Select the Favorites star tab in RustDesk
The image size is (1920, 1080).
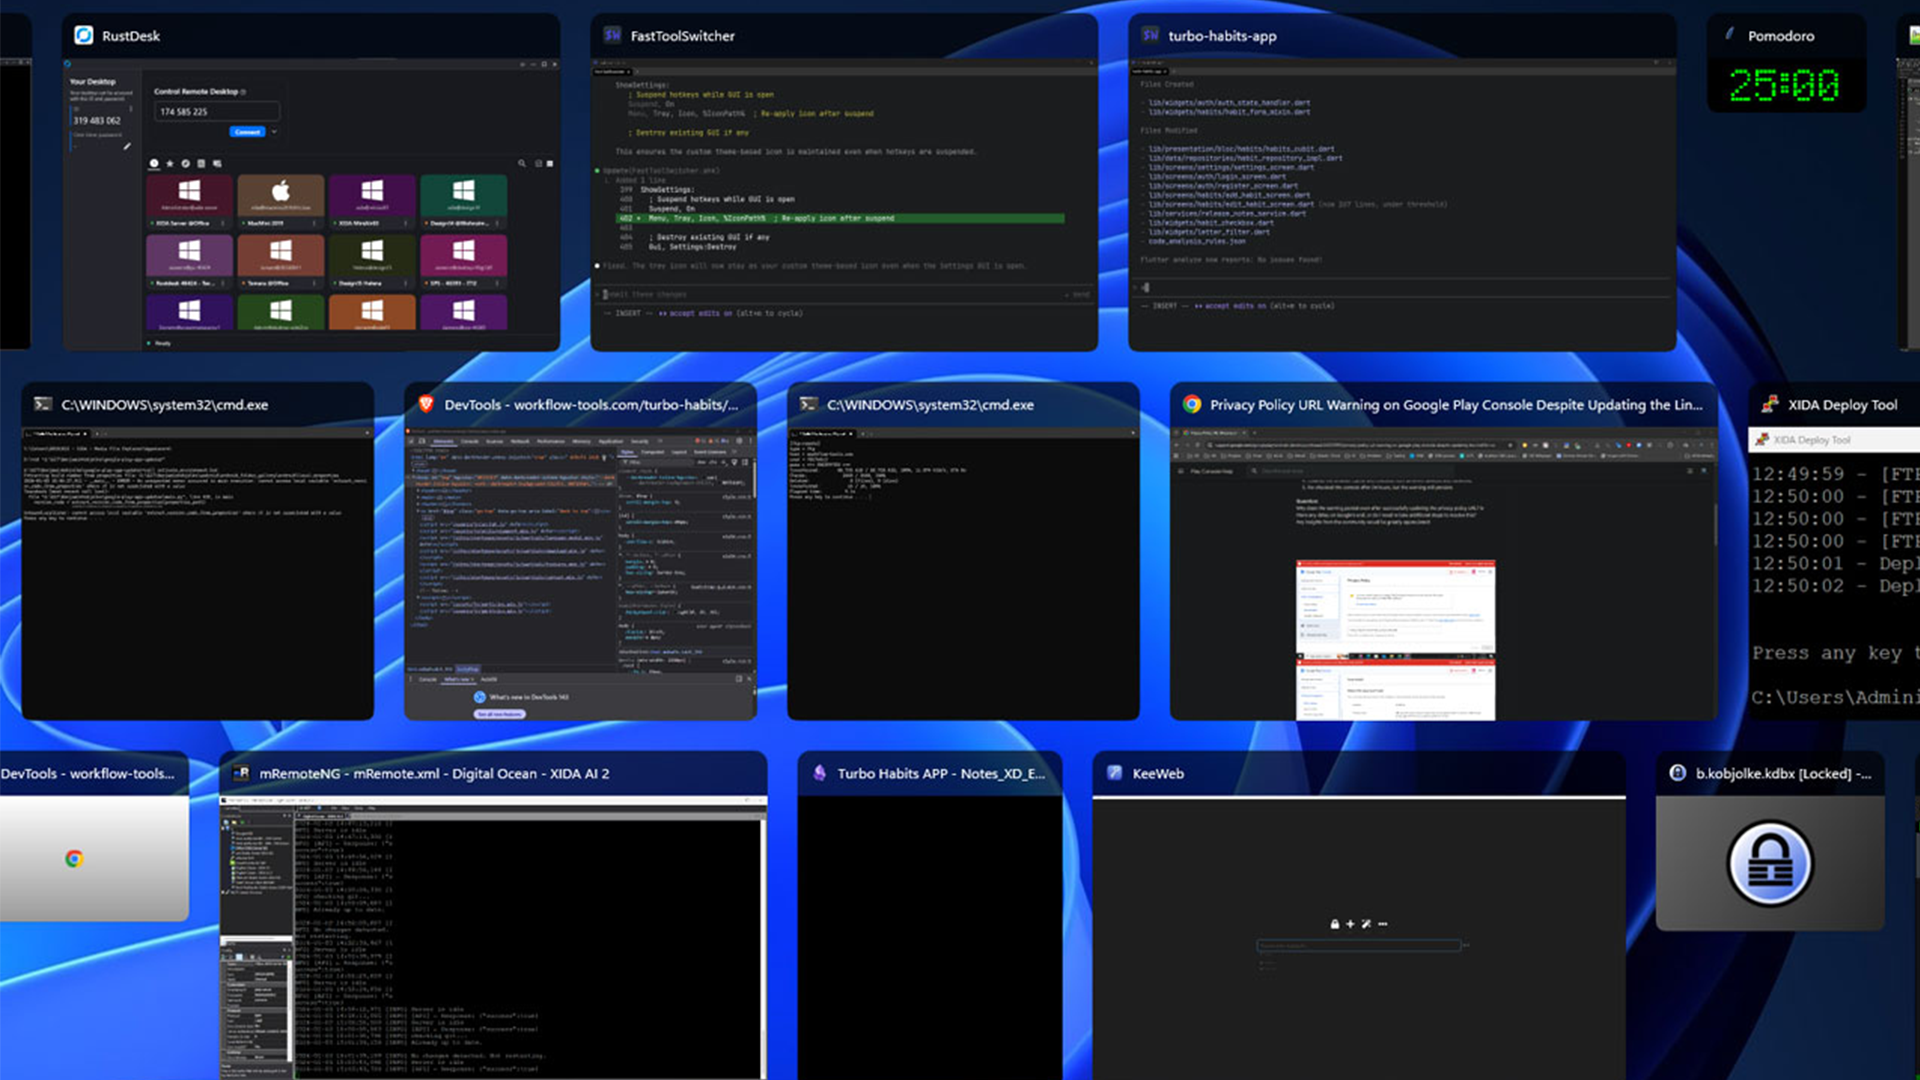coord(170,163)
